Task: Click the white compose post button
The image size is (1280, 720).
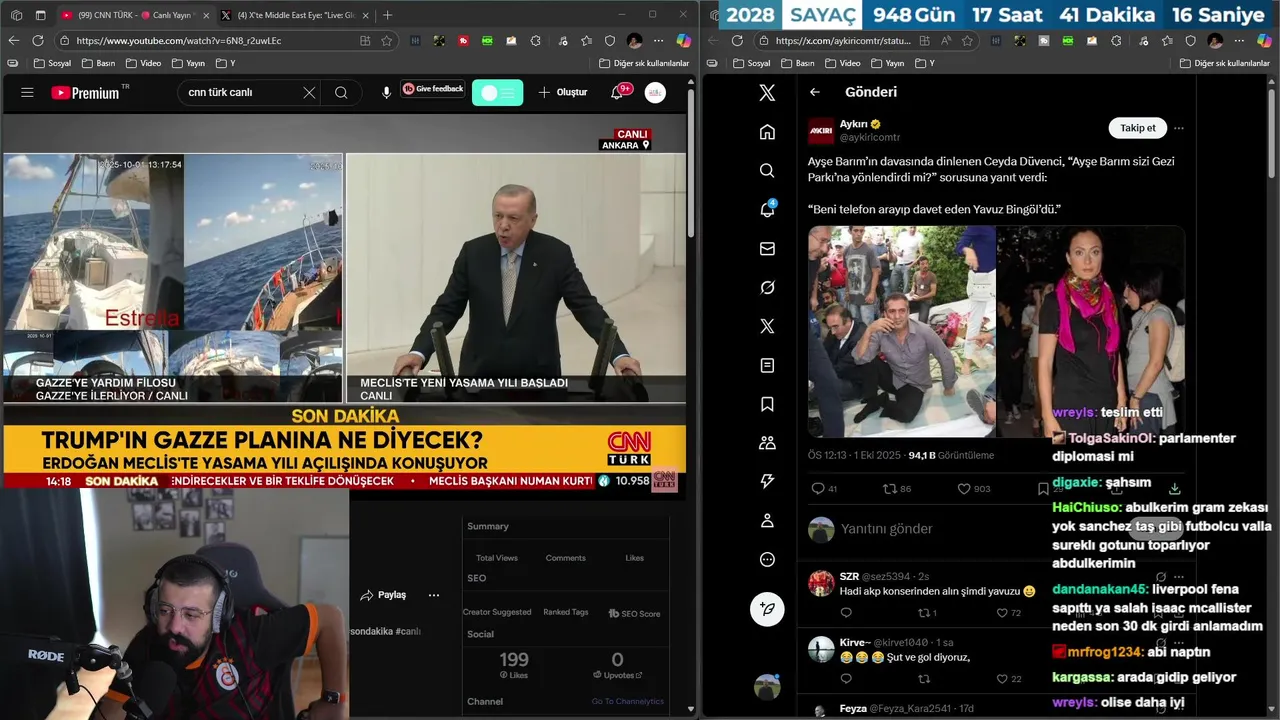Action: tap(767, 609)
